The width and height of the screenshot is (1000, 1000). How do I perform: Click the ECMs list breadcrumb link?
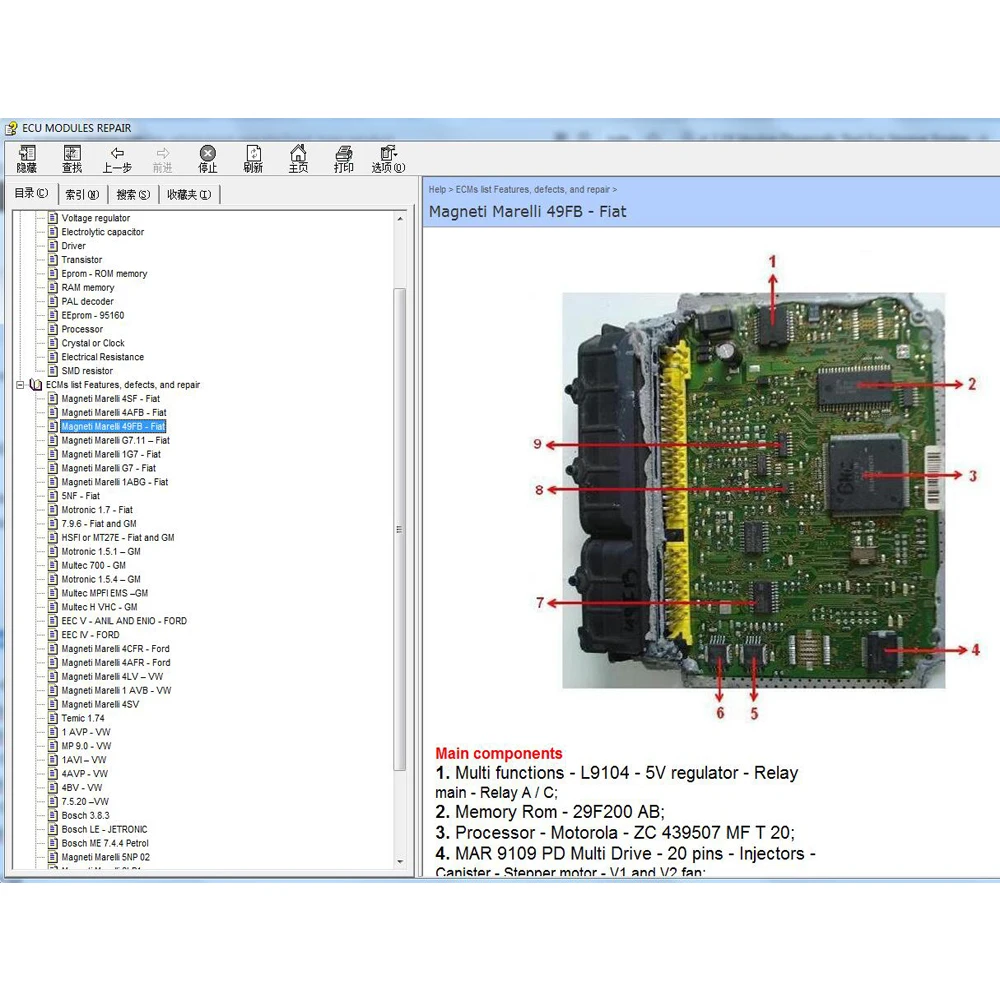coord(532,189)
